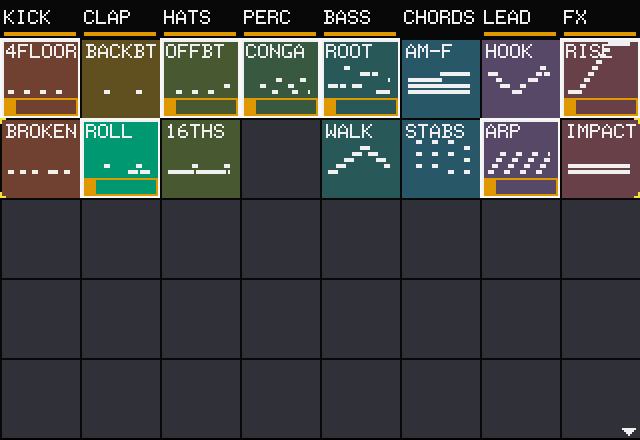This screenshot has width=640, height=440.
Task: Launch the WALK bass clip
Action: (360, 158)
